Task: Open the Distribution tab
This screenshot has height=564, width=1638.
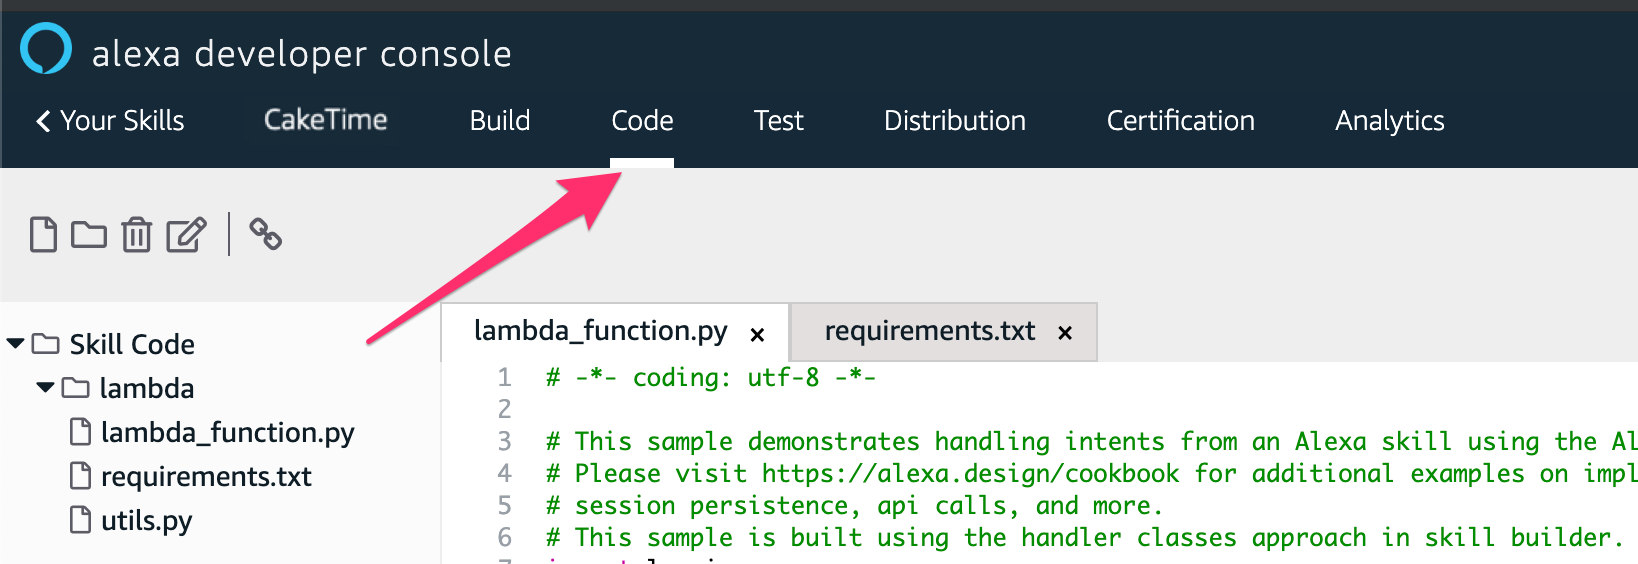Action: [954, 121]
